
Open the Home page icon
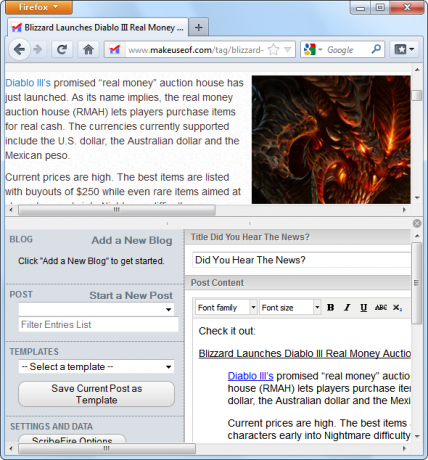[x=88, y=50]
